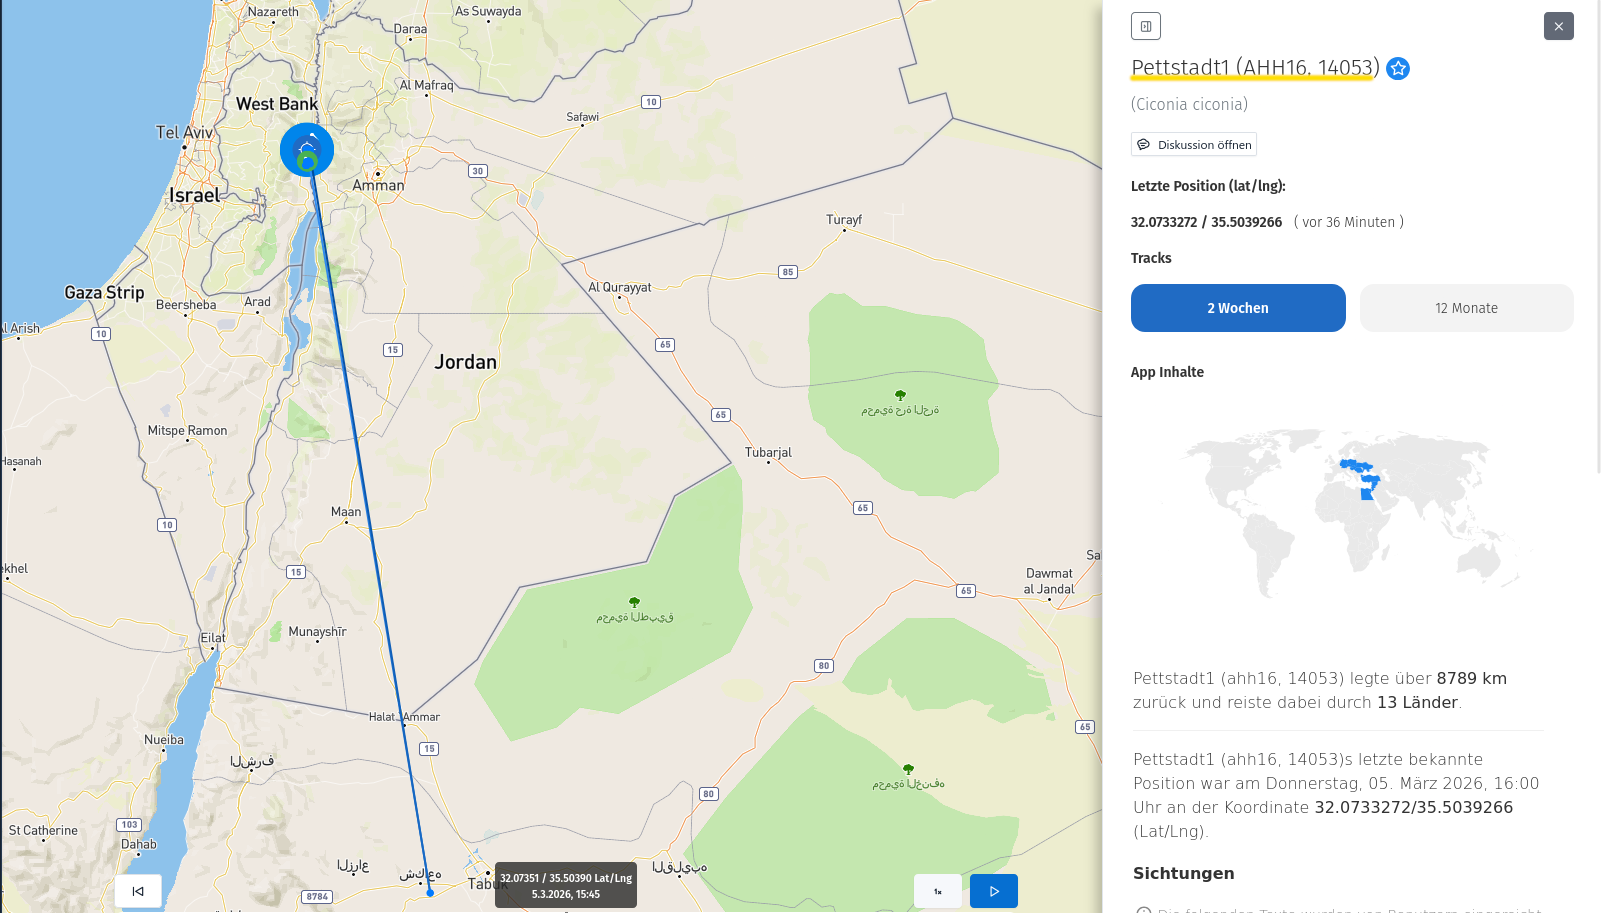The height and width of the screenshot is (913, 1602).
Task: Toggle the blue favorite star next to Pettstadt1
Action: point(1398,68)
